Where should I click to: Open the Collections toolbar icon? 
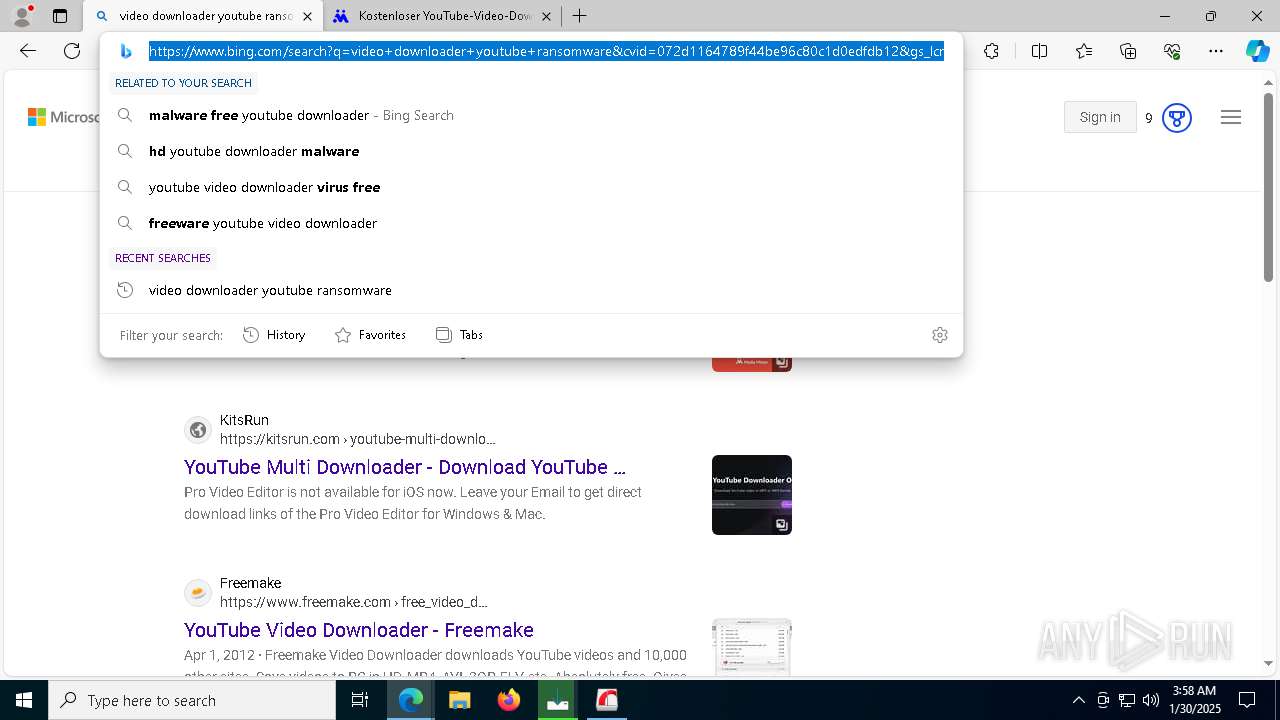click(1128, 51)
